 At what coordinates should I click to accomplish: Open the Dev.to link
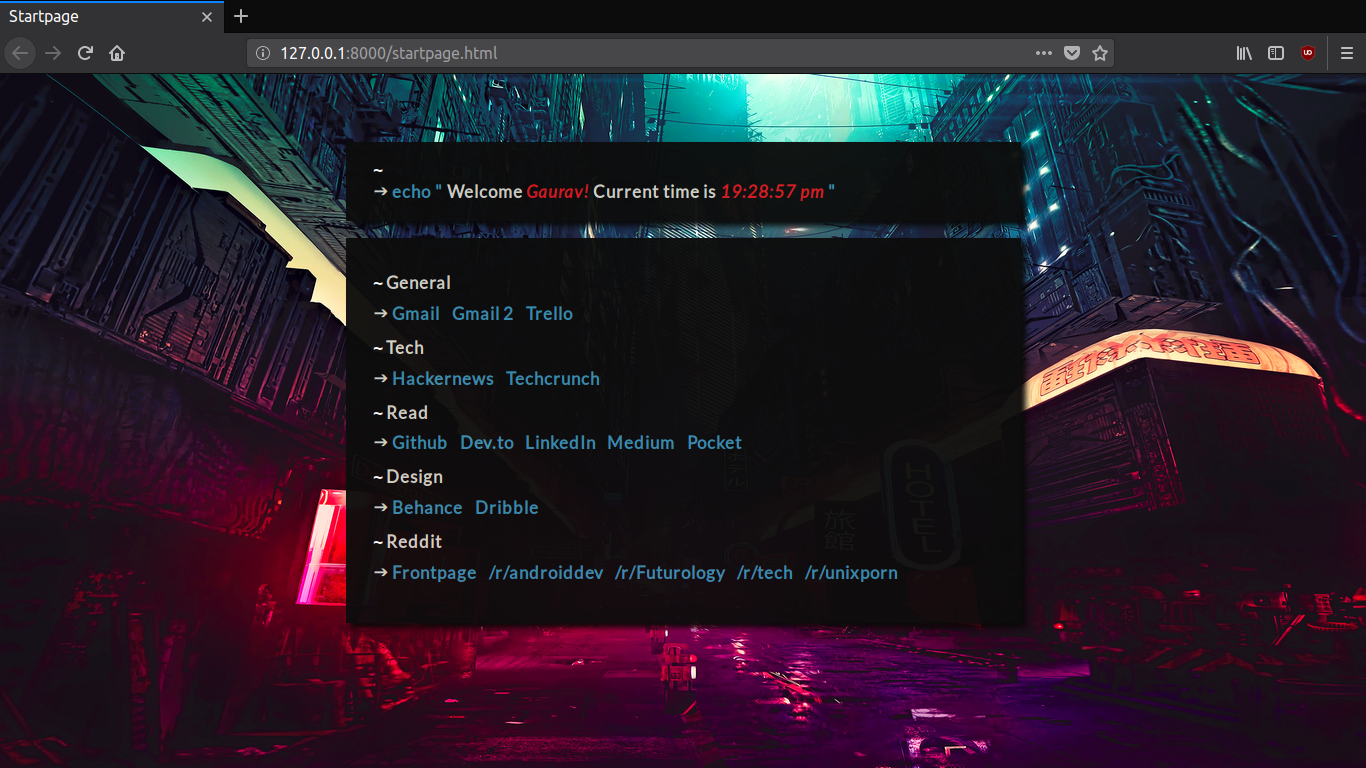487,443
